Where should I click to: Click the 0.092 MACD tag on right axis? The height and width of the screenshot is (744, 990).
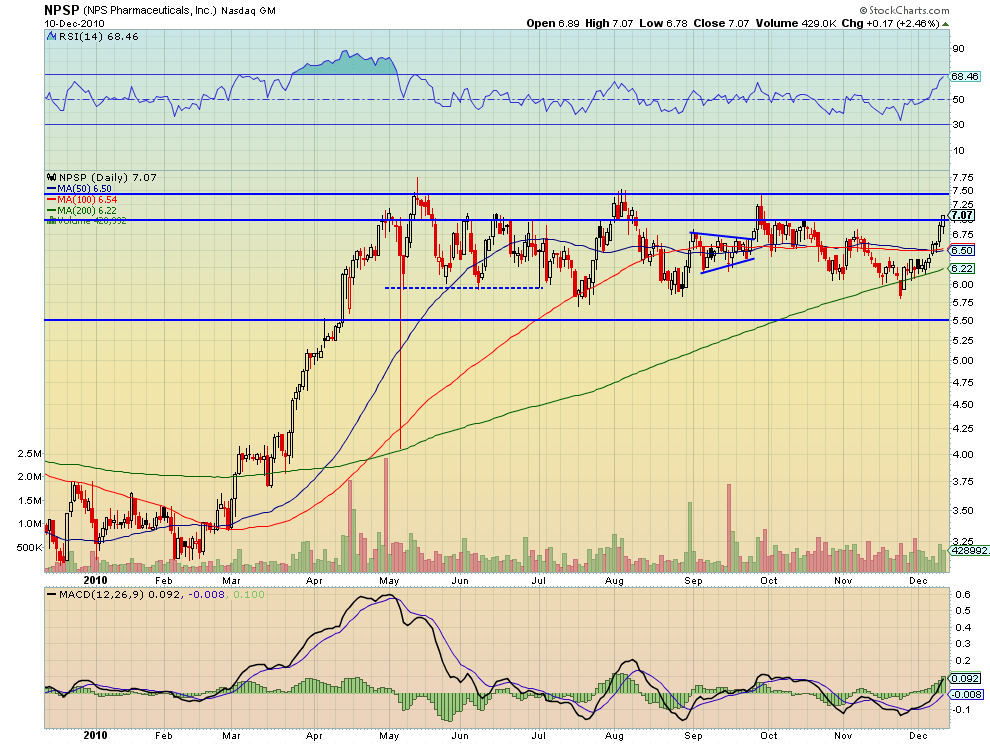click(x=965, y=678)
